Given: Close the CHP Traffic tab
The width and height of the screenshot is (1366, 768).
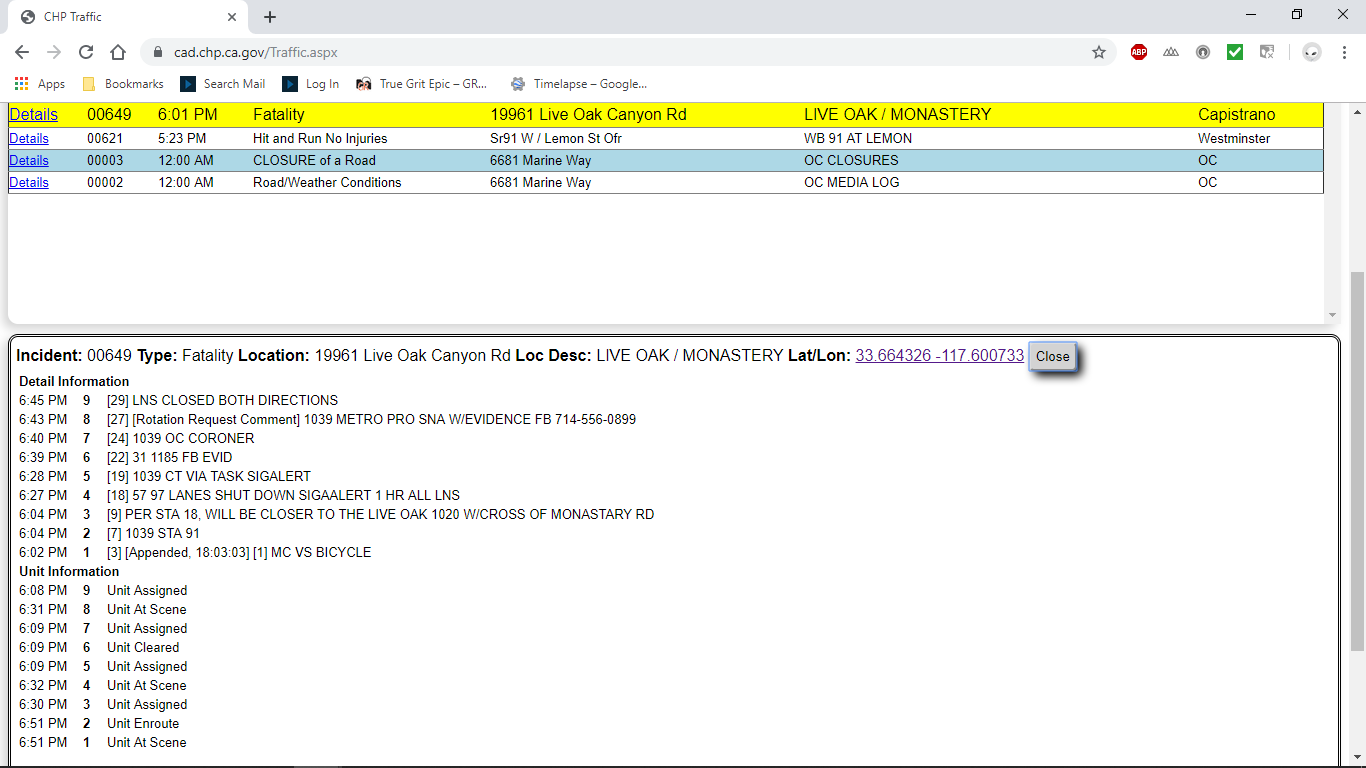Looking at the screenshot, I should pyautogui.click(x=232, y=17).
